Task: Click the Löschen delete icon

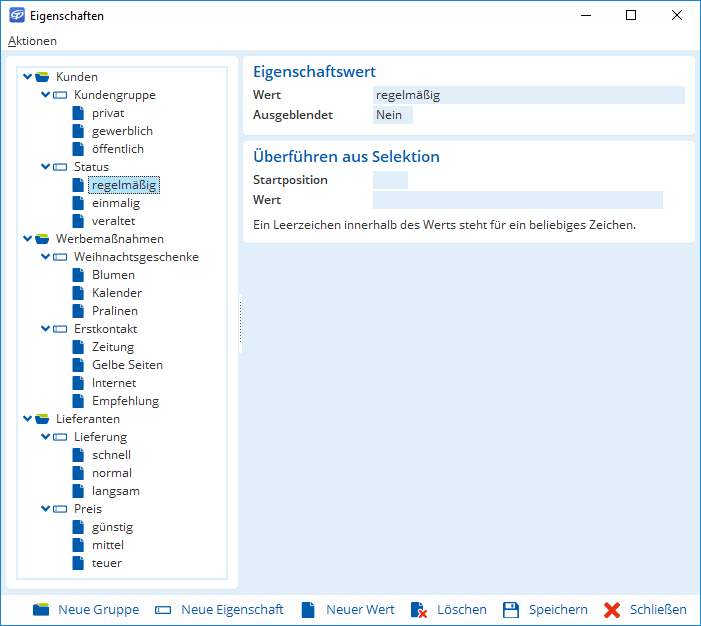Action: coord(420,610)
